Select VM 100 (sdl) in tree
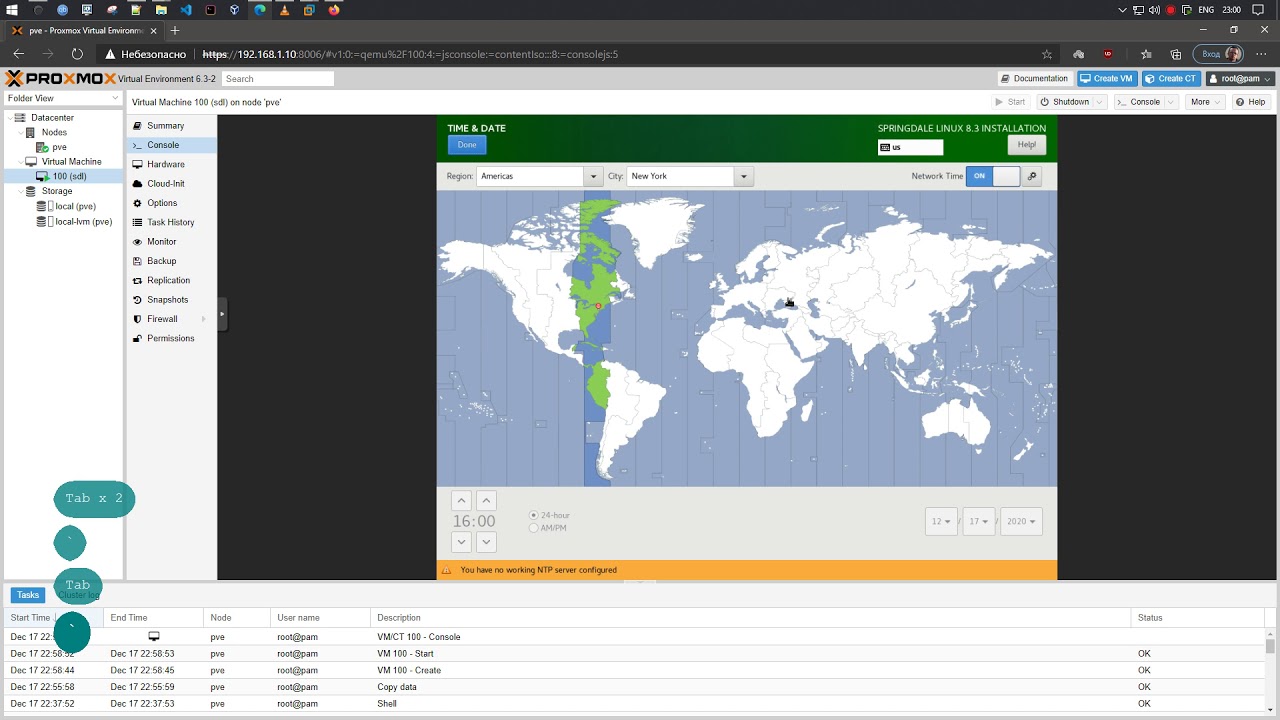 69,176
